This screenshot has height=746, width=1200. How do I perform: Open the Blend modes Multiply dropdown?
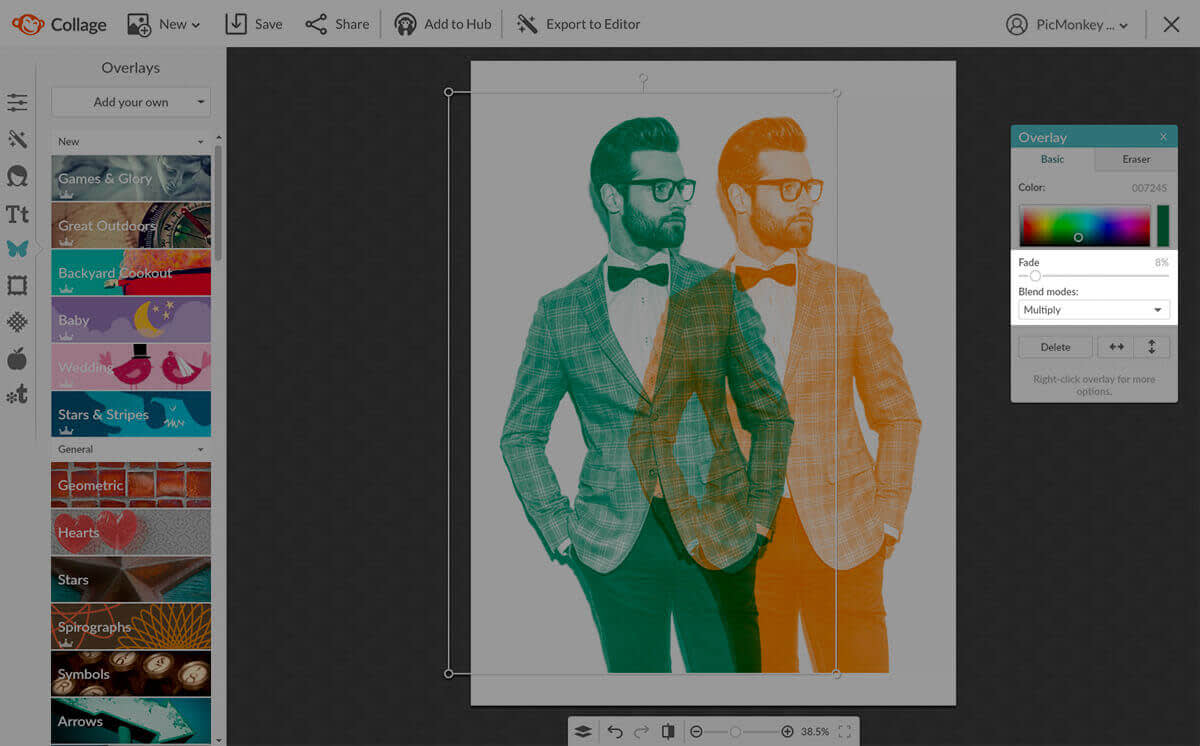point(1093,310)
